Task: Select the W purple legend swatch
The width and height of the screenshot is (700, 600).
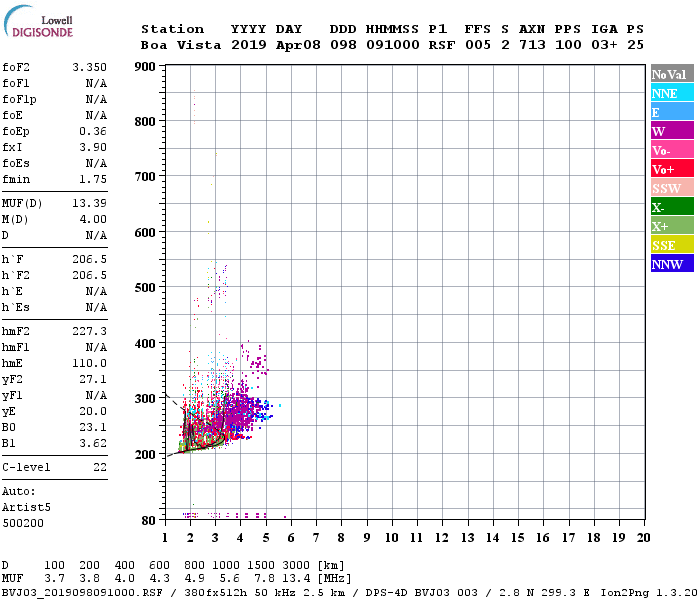Action: [672, 131]
